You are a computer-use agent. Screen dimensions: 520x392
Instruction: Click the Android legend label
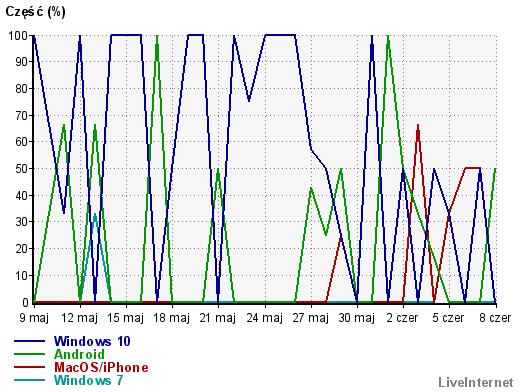point(79,354)
